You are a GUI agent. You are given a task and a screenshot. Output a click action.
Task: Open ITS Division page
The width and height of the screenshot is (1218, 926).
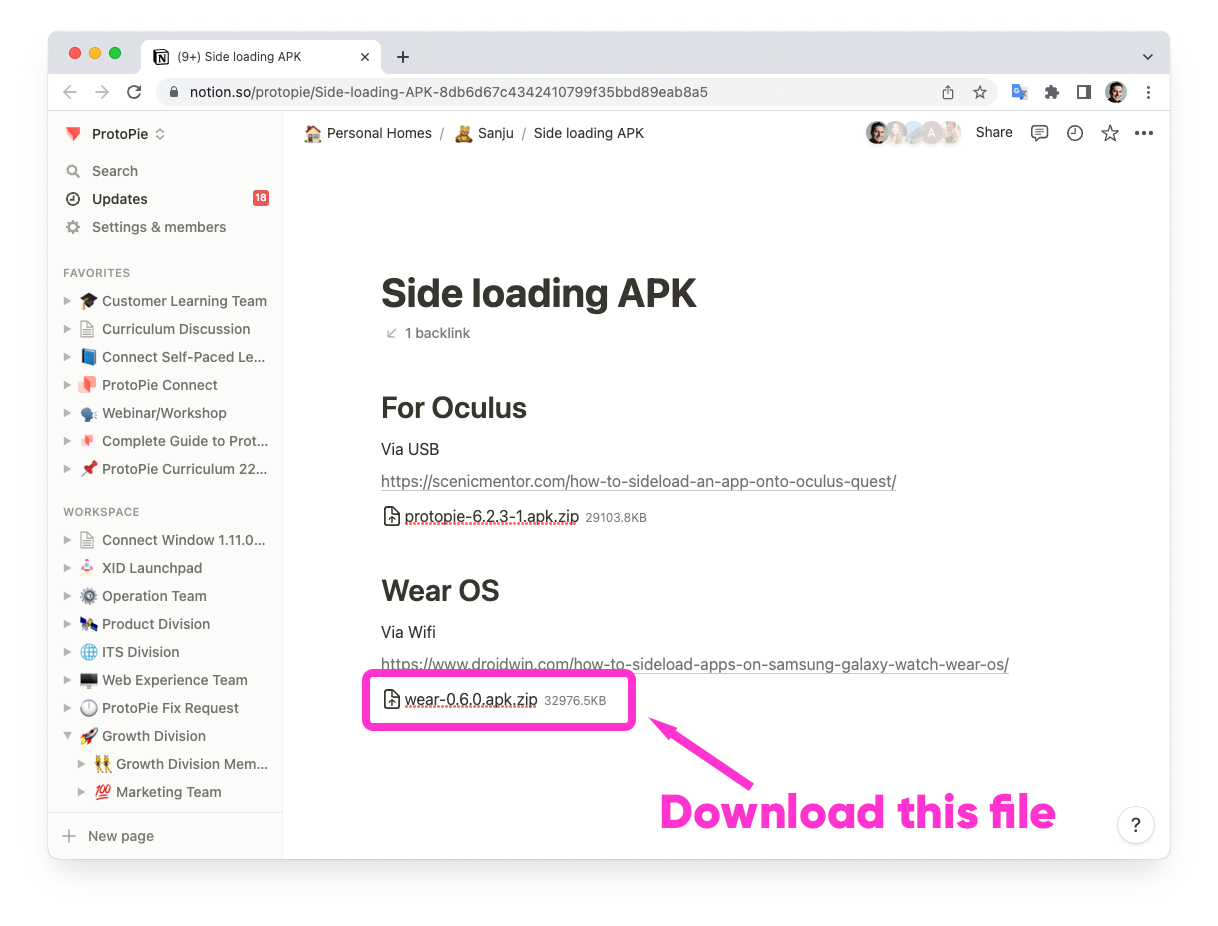tap(141, 652)
